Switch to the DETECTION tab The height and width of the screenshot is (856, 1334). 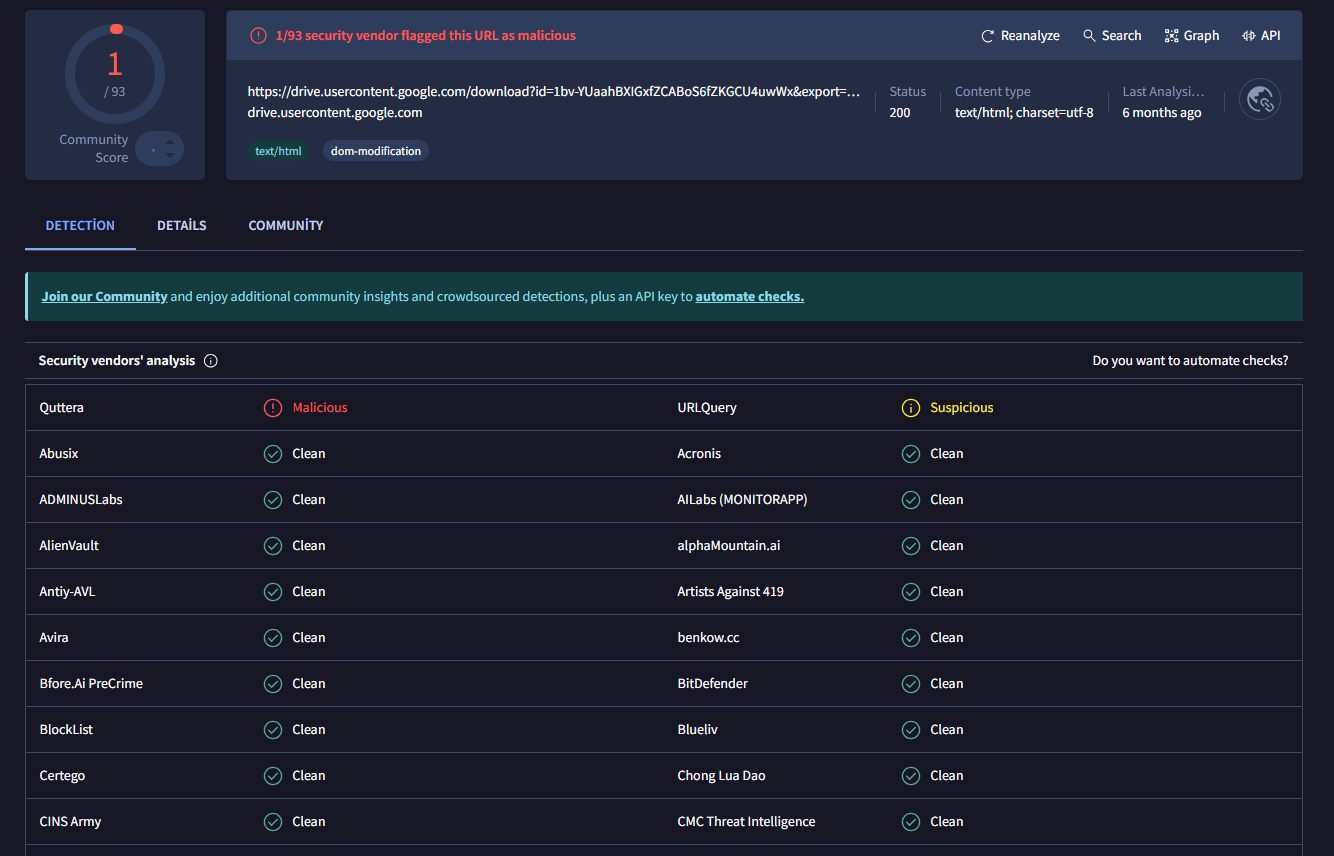tap(80, 226)
